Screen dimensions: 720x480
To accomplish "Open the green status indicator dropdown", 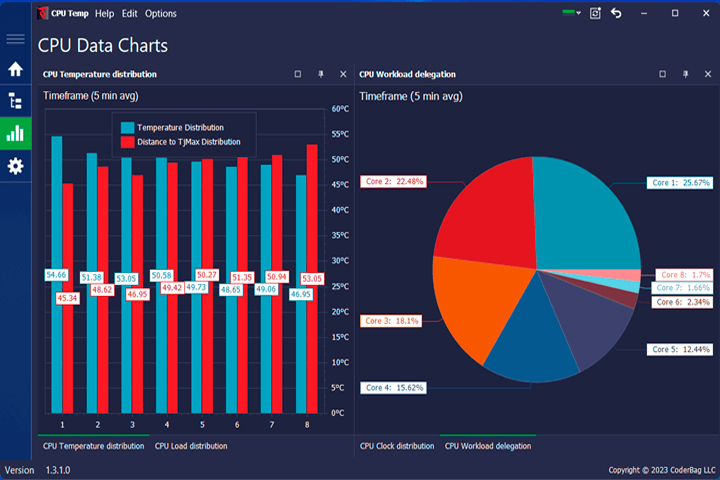I will 572,13.
